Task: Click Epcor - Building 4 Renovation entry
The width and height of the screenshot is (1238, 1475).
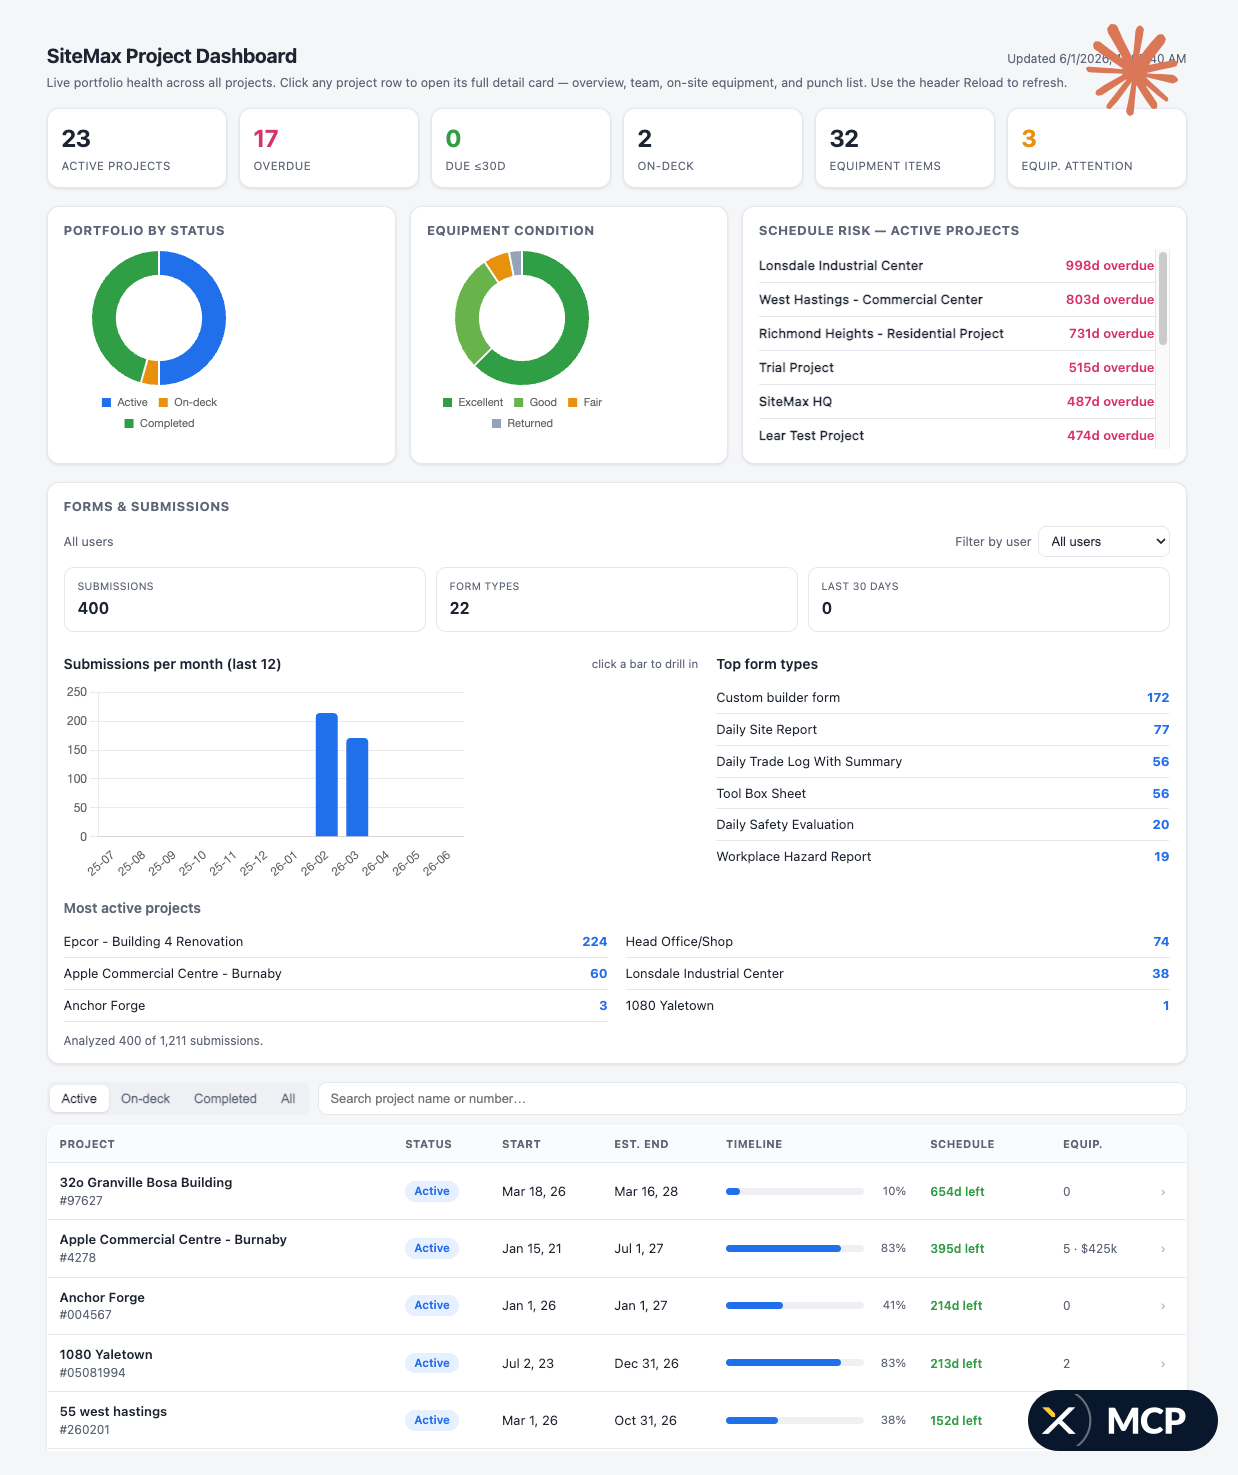Action: [x=335, y=942]
